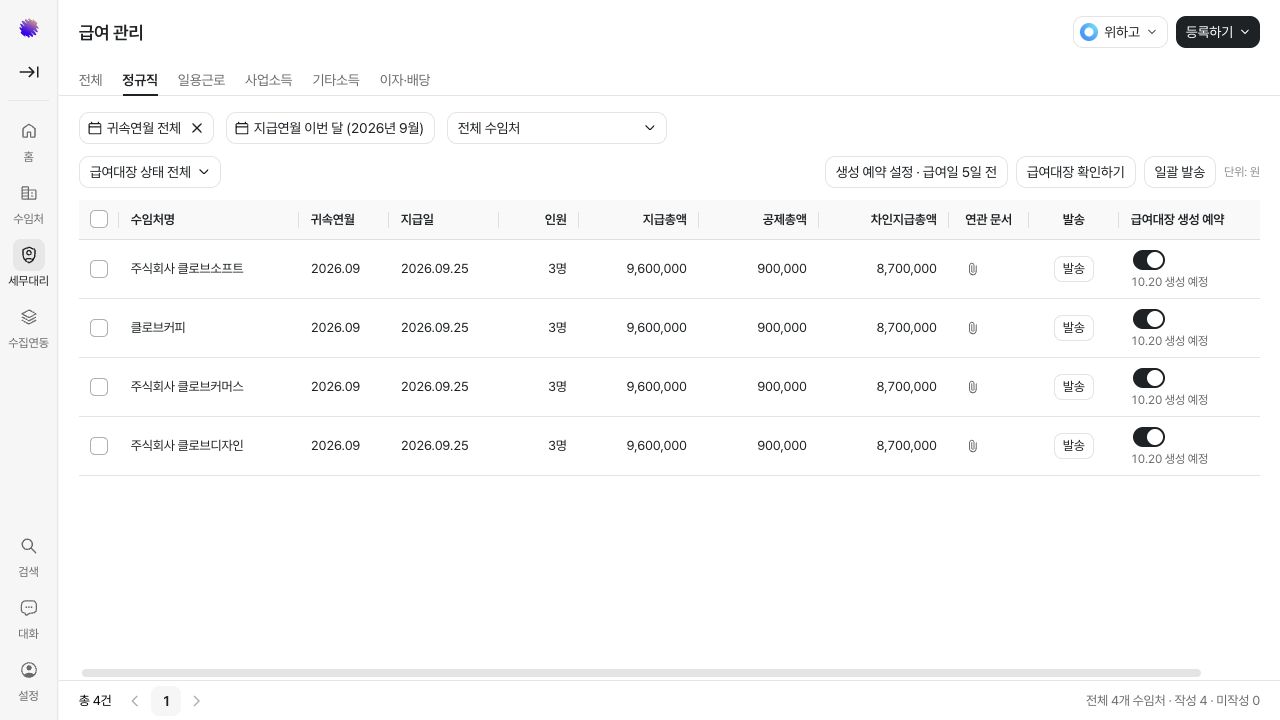Switch to the 기타소득 tab
Screen dimensions: 1280x720
(x=336, y=80)
